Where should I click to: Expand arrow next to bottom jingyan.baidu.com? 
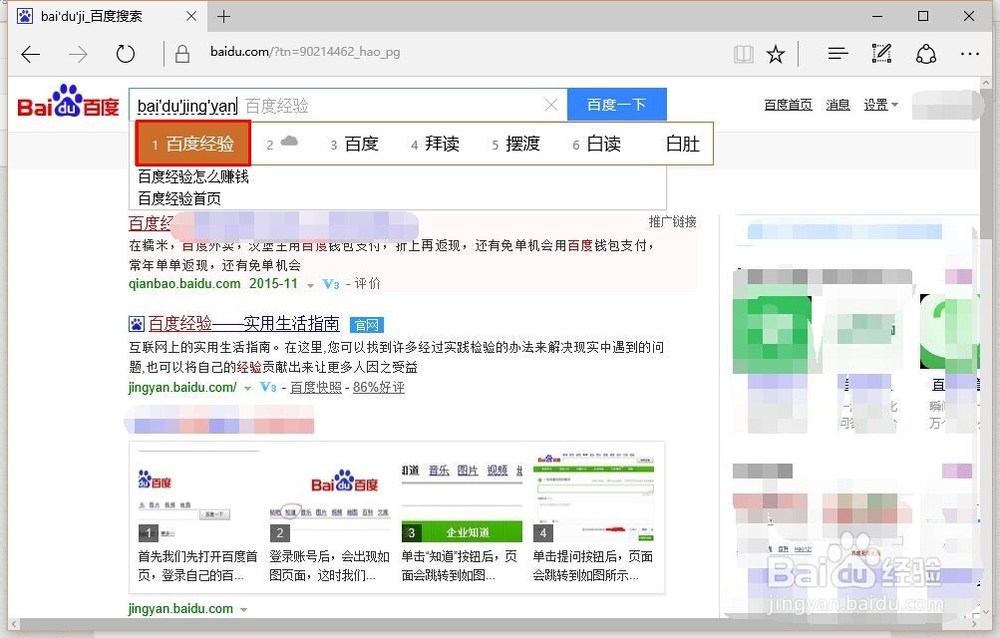pyautogui.click(x=244, y=610)
